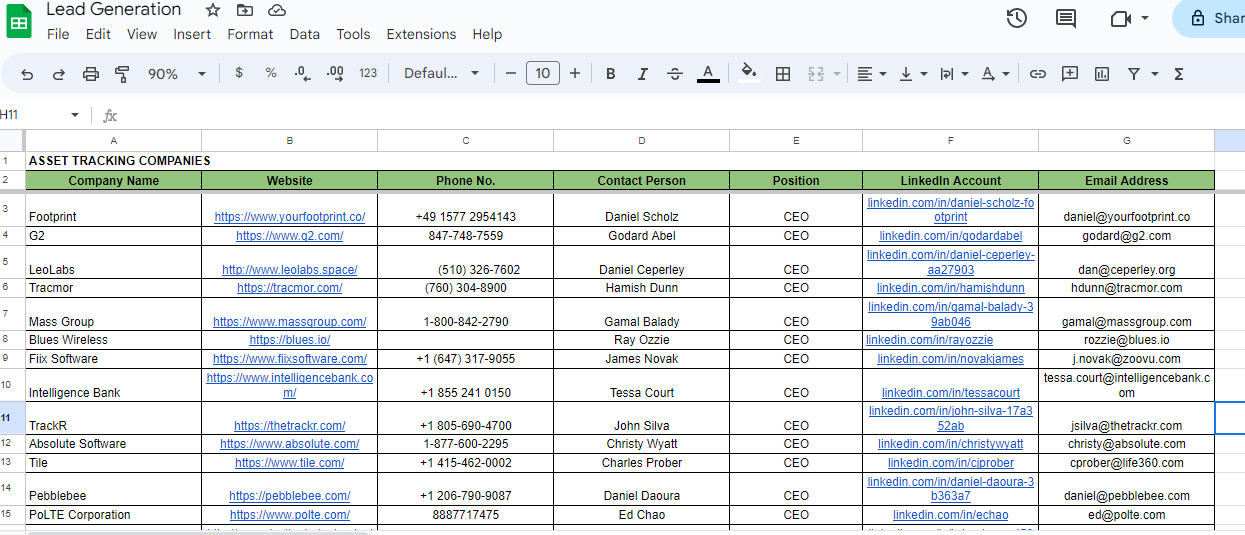1245x535 pixels.
Task: Select column C header
Action: 466,141
